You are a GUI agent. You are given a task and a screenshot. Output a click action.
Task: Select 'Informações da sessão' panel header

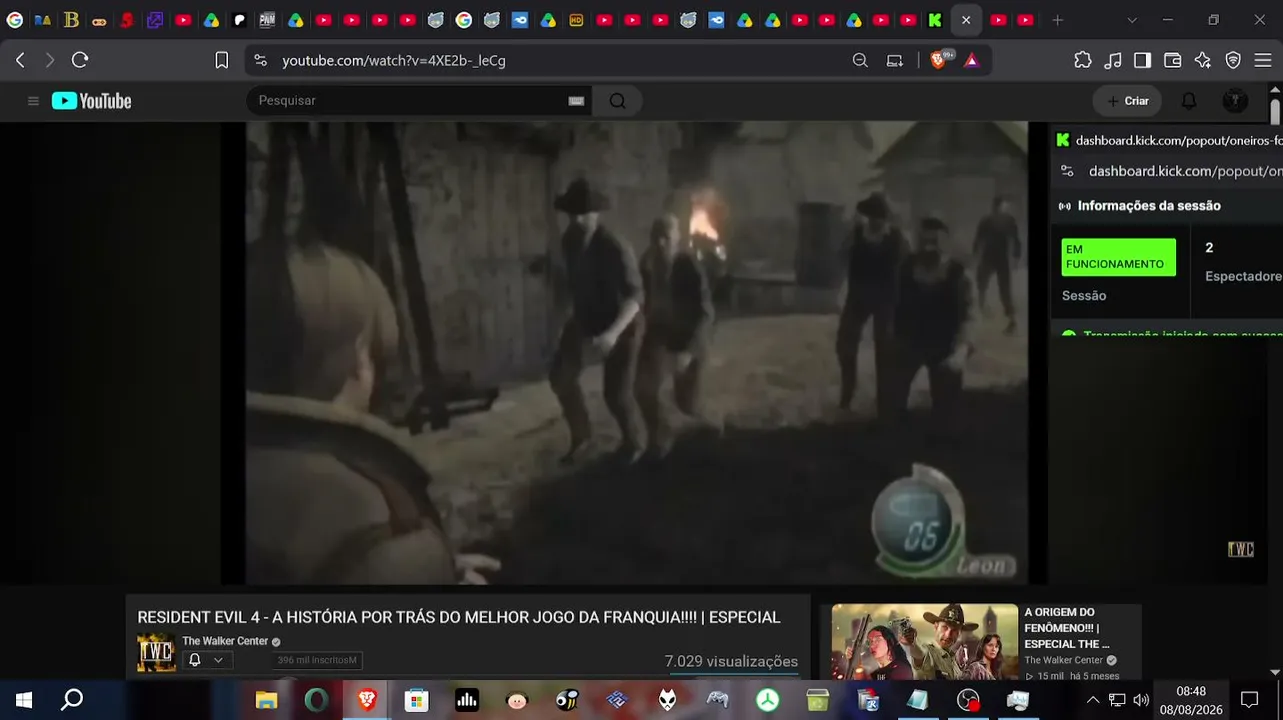click(1149, 206)
